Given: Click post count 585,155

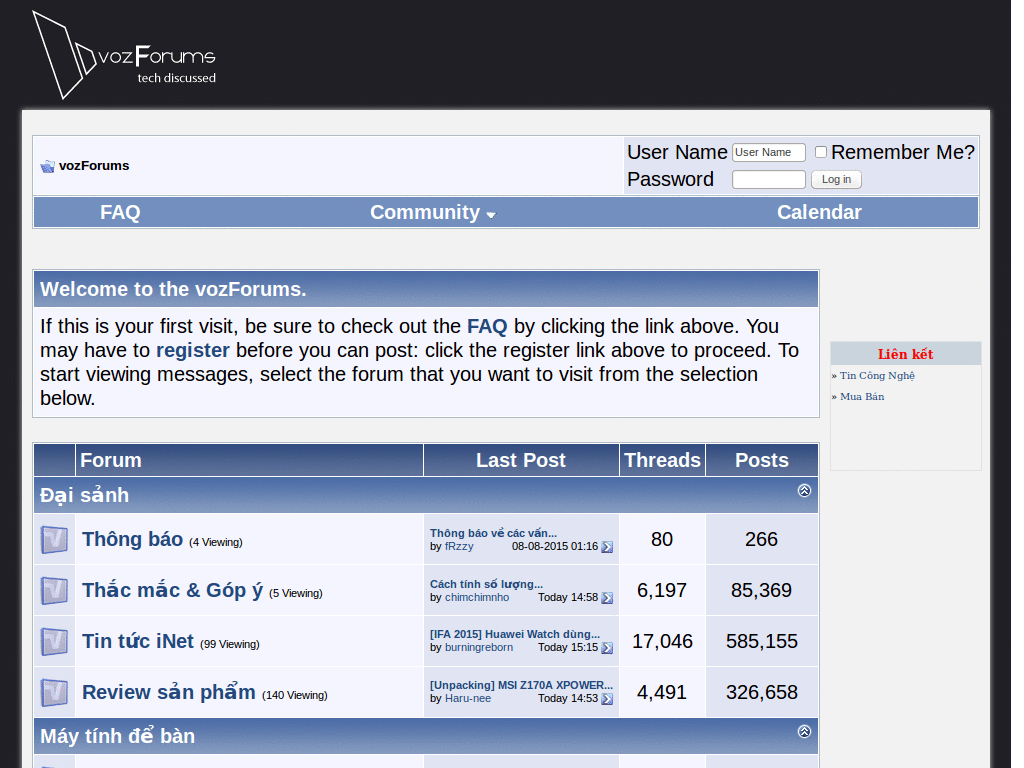Looking at the screenshot, I should [762, 641].
